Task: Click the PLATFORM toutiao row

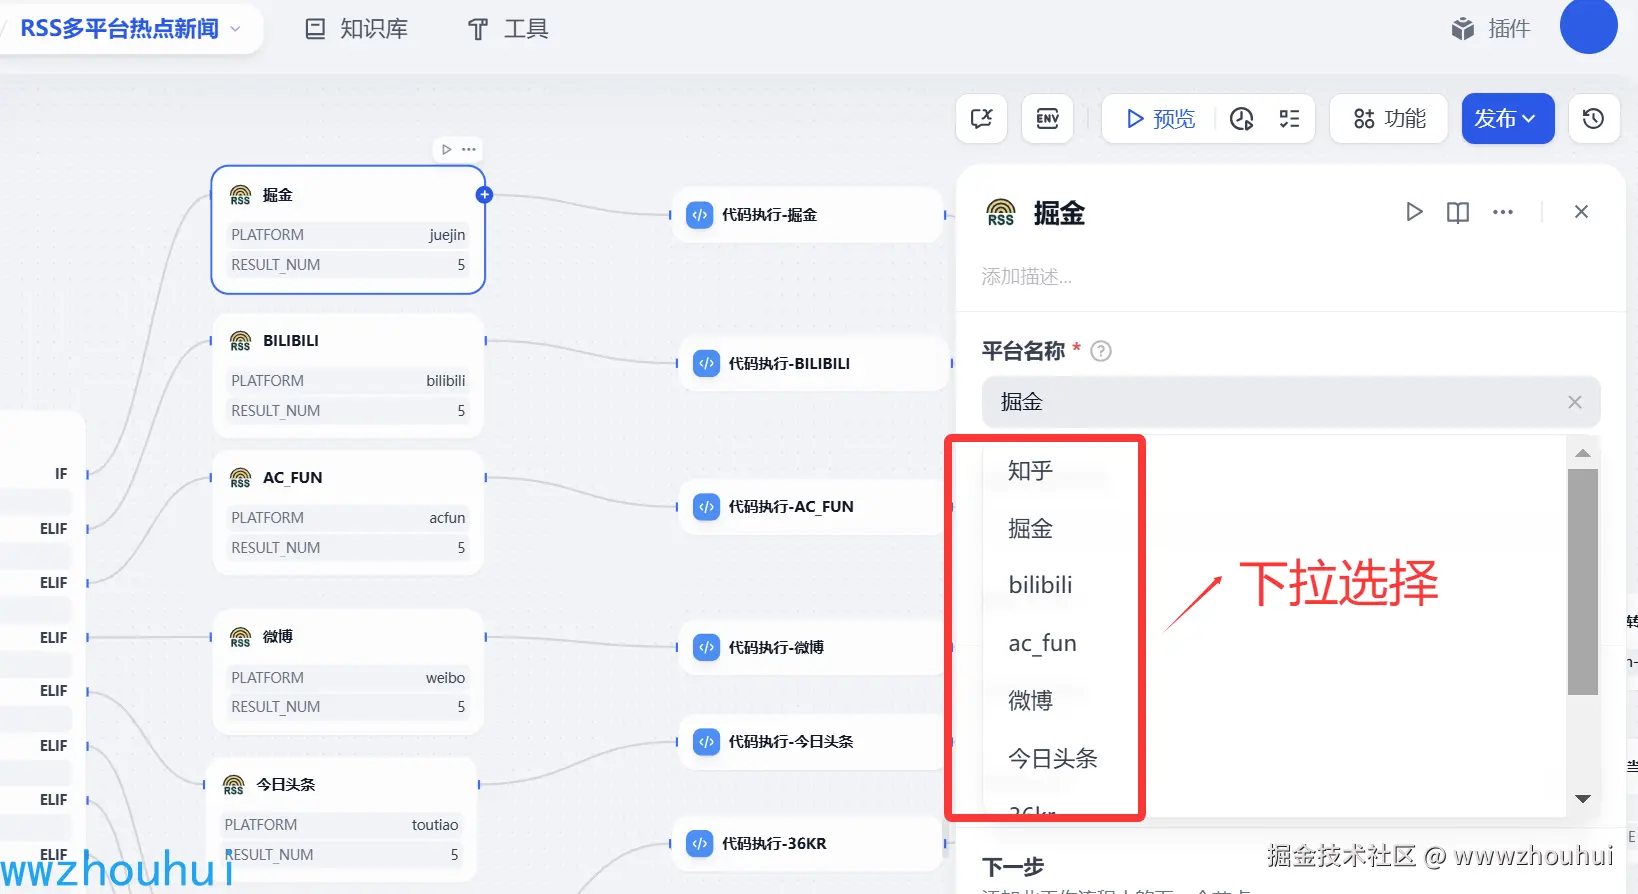Action: (341, 825)
